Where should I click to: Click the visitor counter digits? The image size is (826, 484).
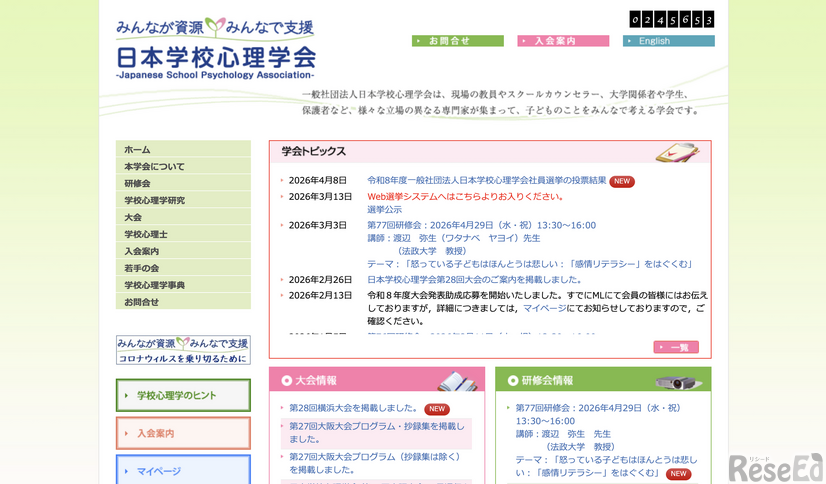(672, 20)
